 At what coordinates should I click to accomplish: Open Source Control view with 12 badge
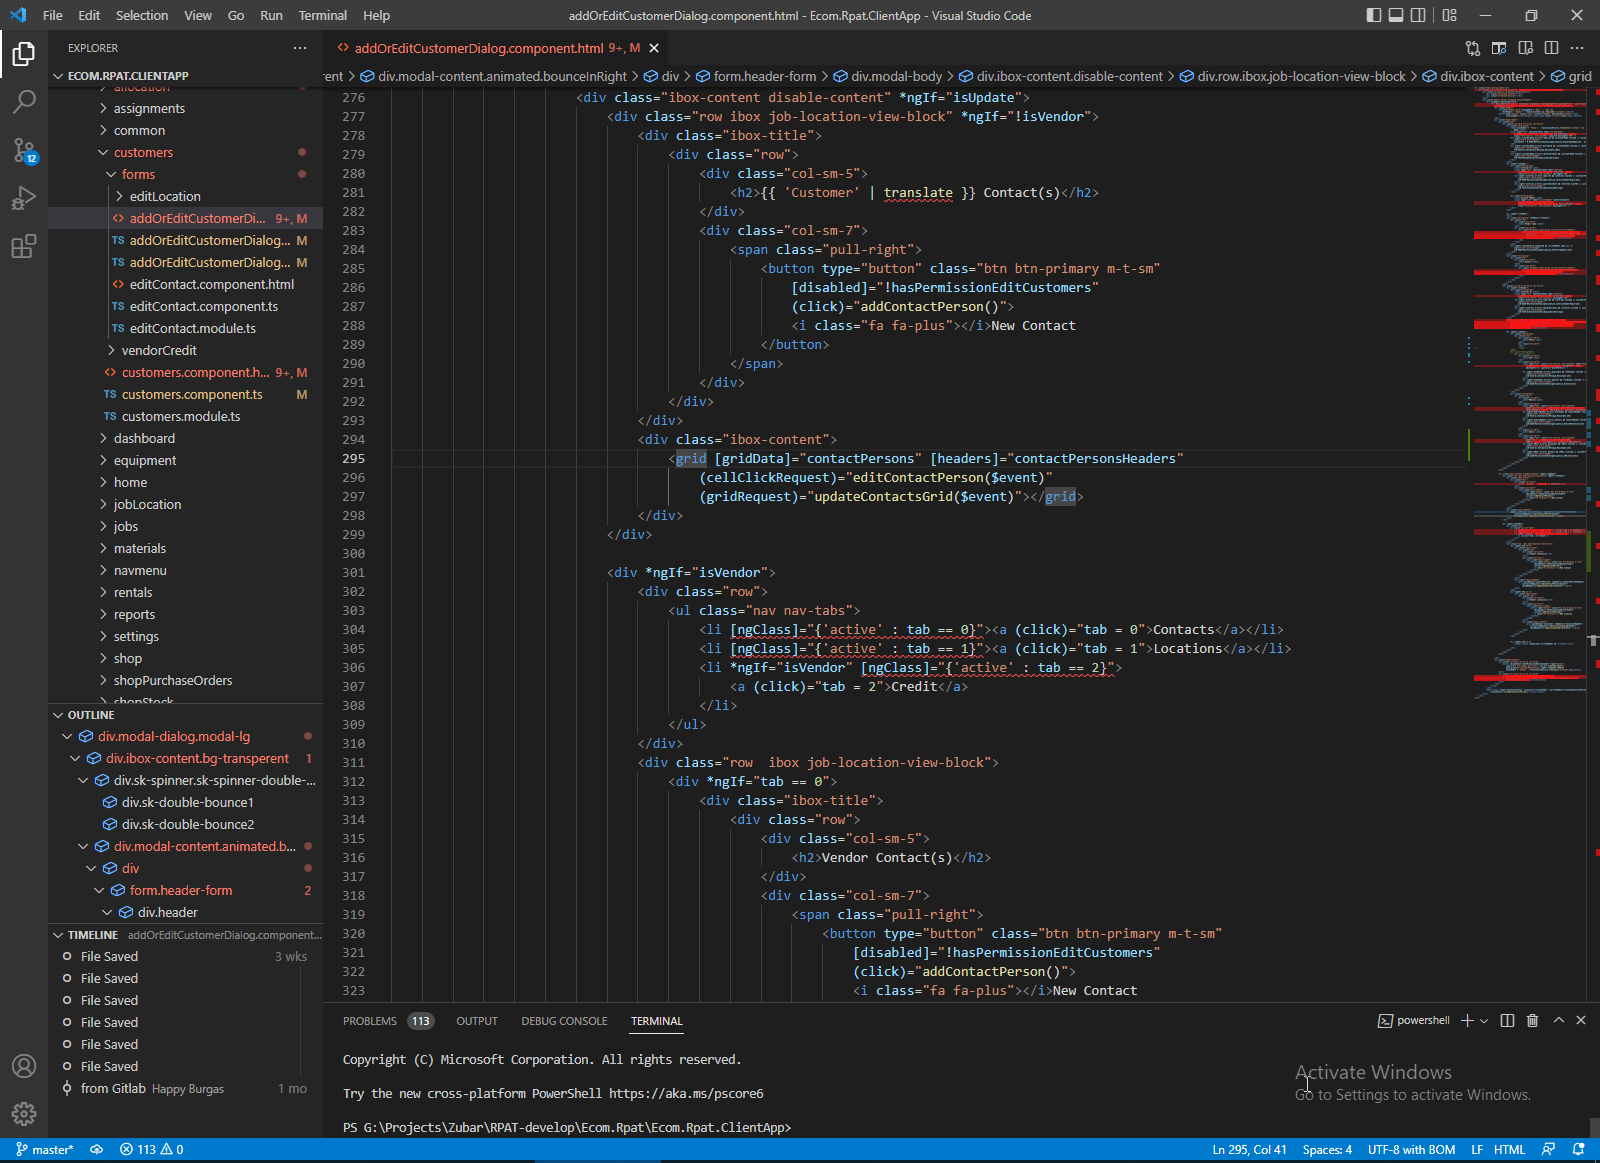pos(24,150)
